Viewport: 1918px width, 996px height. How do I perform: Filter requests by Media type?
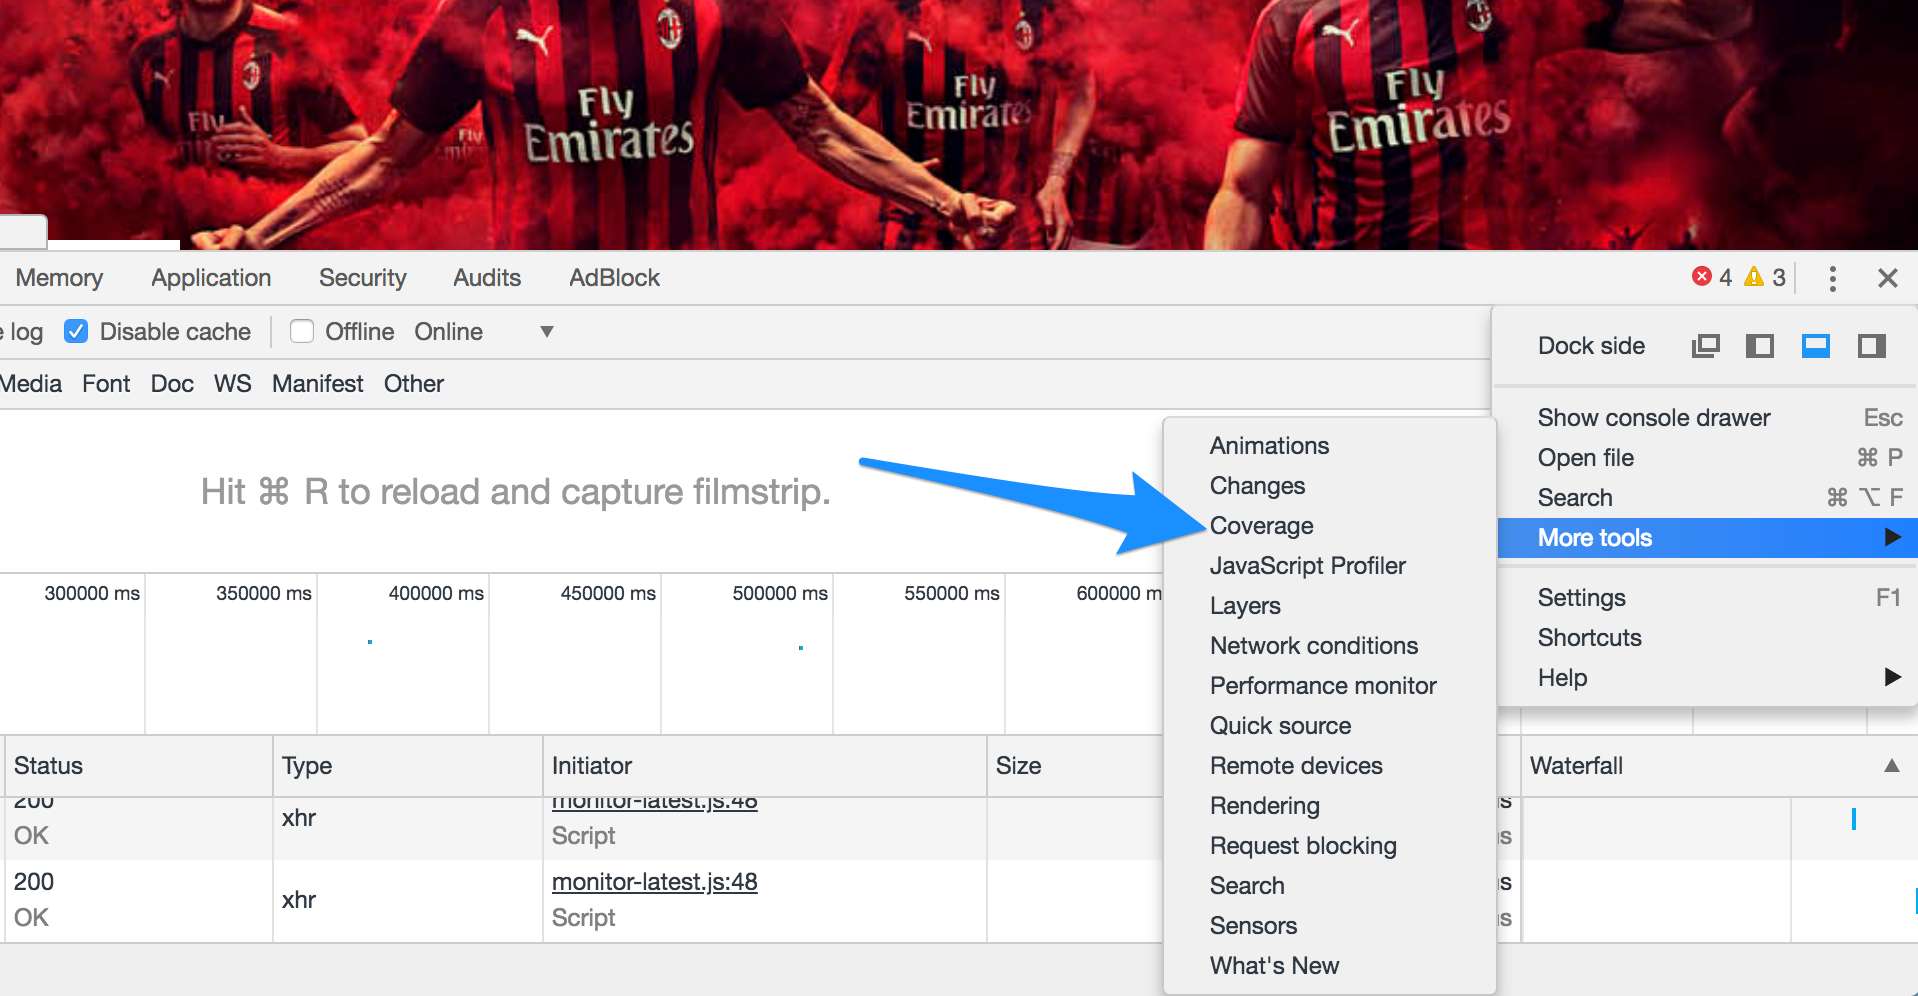pos(30,384)
